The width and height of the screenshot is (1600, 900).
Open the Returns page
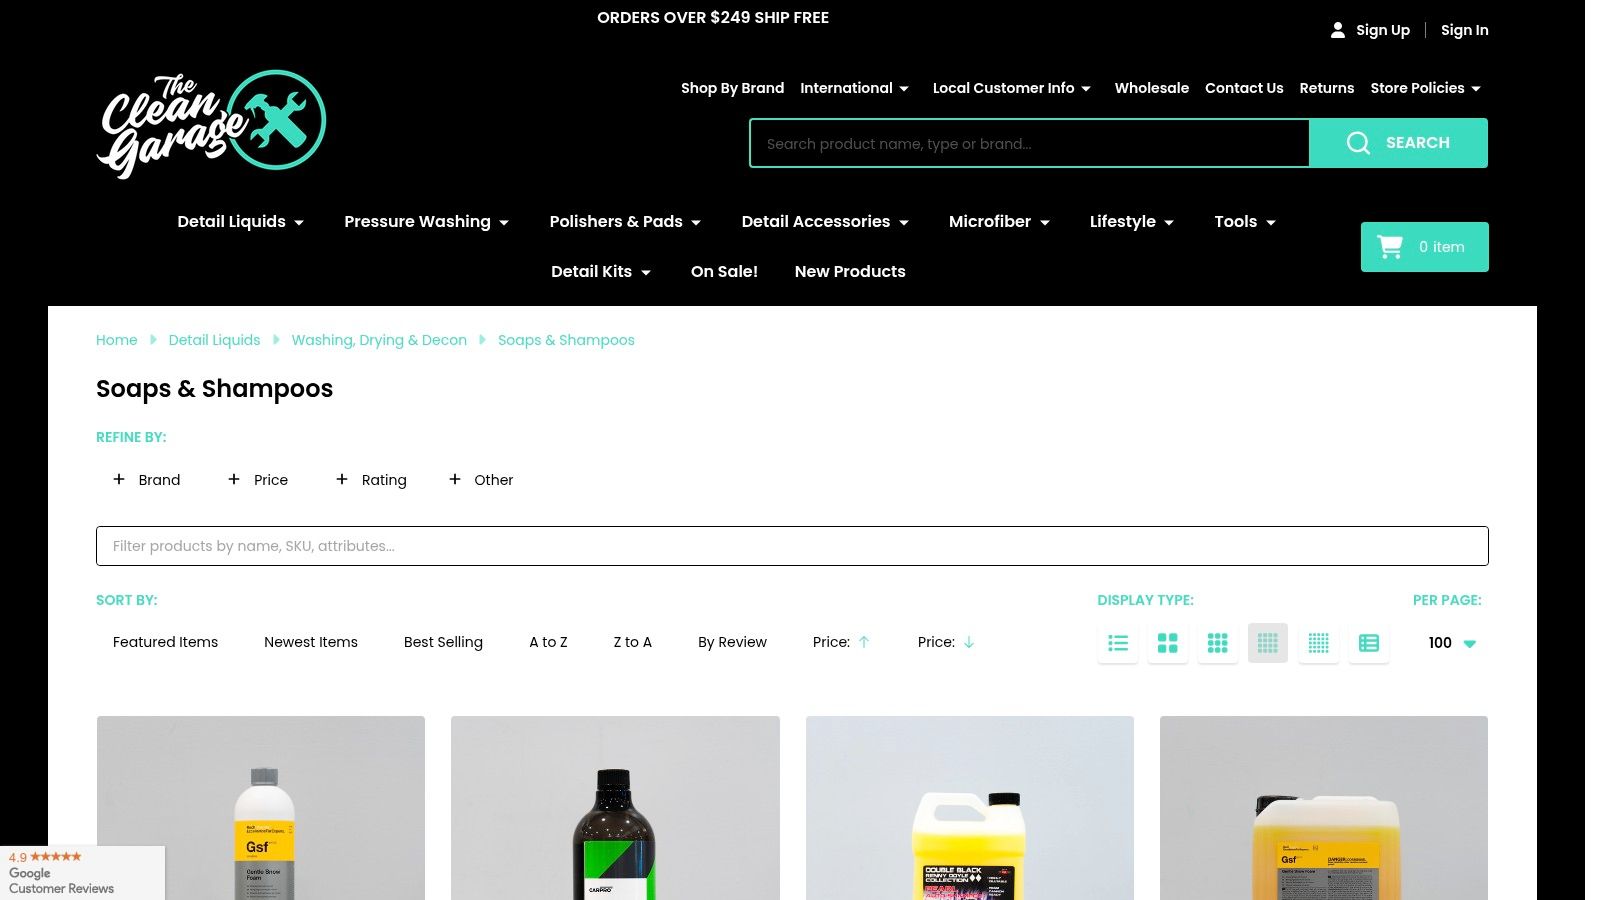click(x=1327, y=88)
